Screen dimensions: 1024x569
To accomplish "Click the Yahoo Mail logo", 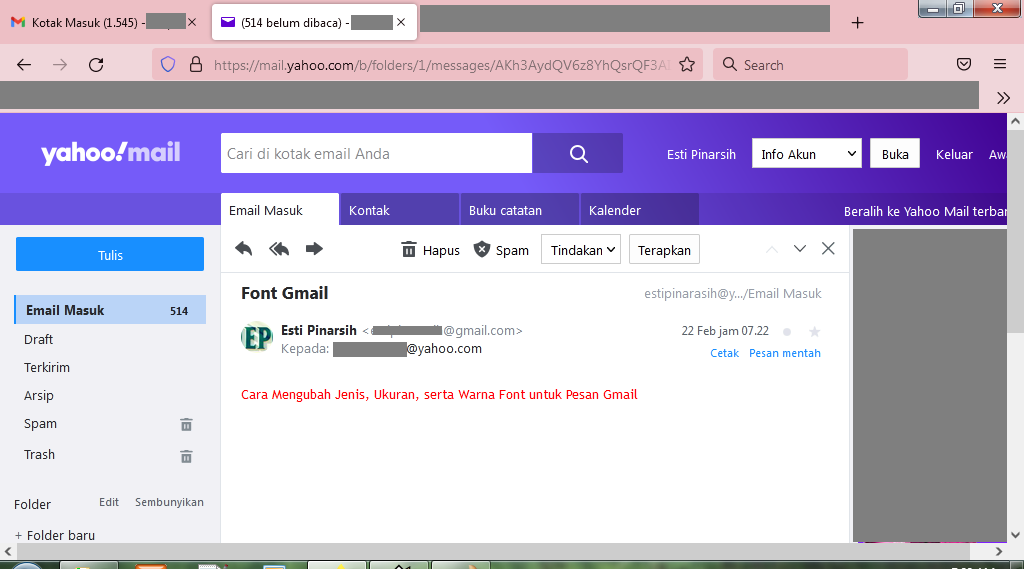I will [110, 153].
